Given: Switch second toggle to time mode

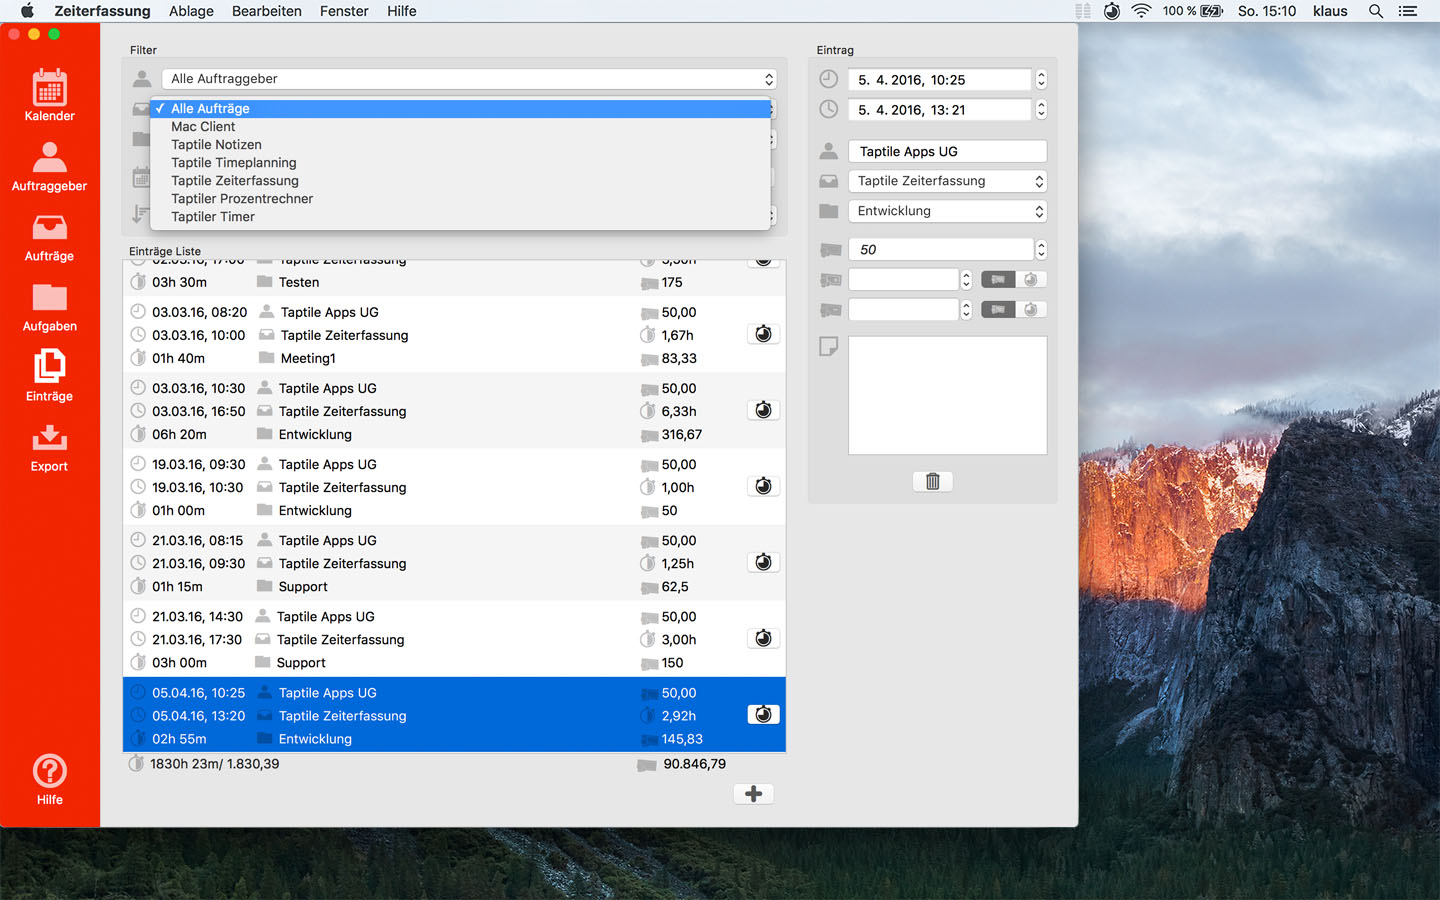Looking at the screenshot, I should (x=1031, y=310).
